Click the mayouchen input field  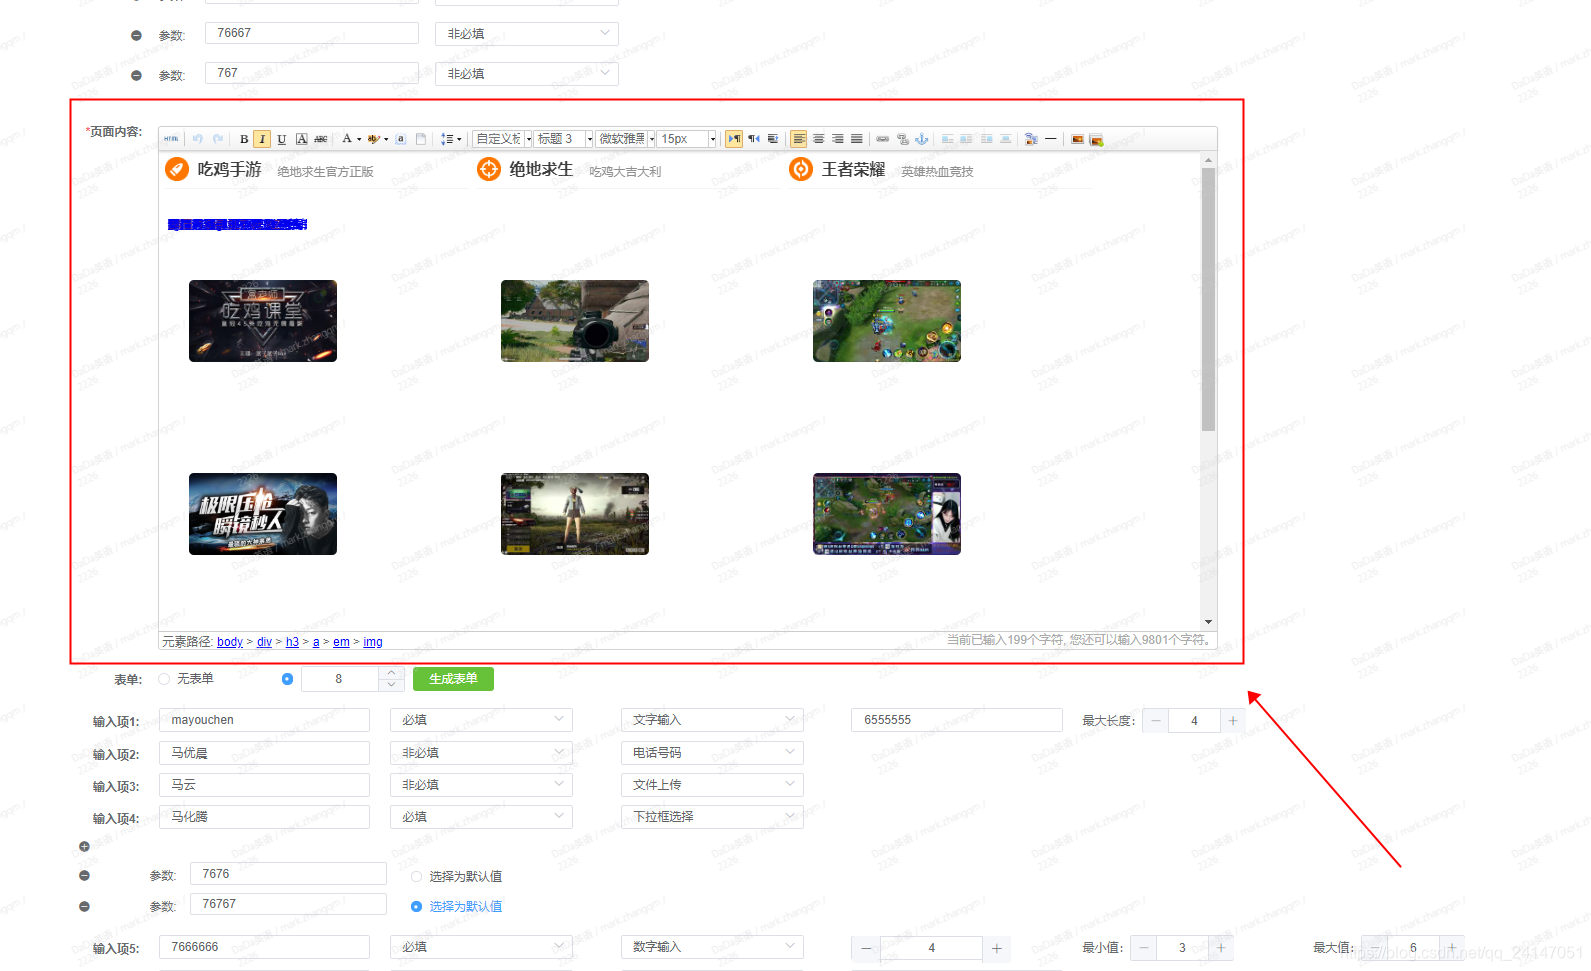264,720
